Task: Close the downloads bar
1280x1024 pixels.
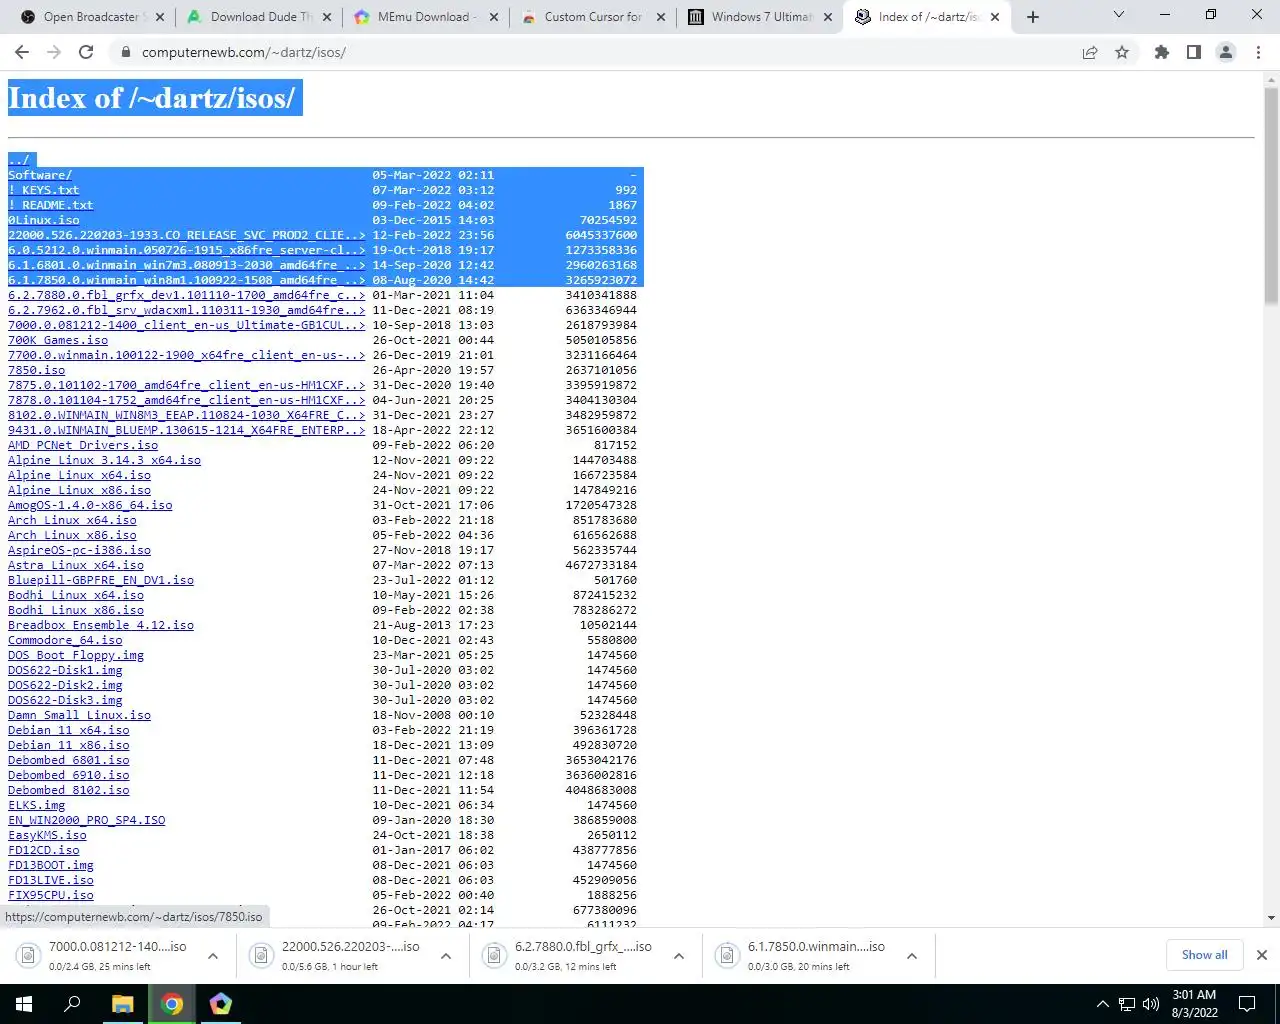Action: [x=1262, y=955]
